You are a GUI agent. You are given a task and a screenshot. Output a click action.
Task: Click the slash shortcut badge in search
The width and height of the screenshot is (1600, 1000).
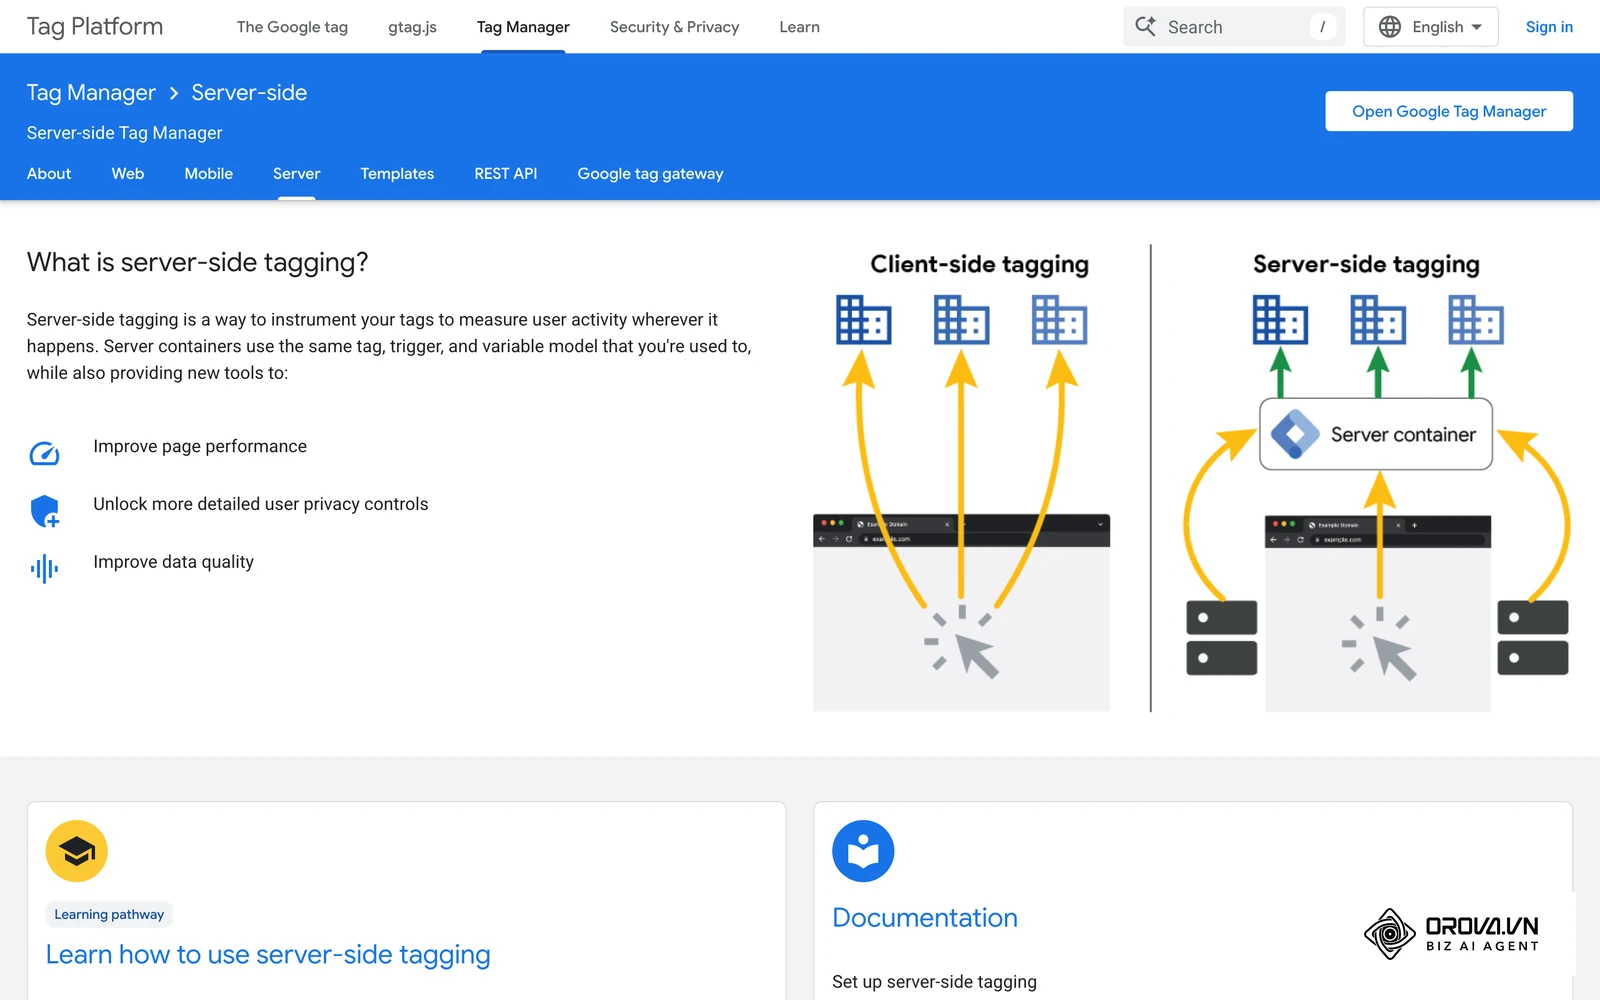point(1322,27)
